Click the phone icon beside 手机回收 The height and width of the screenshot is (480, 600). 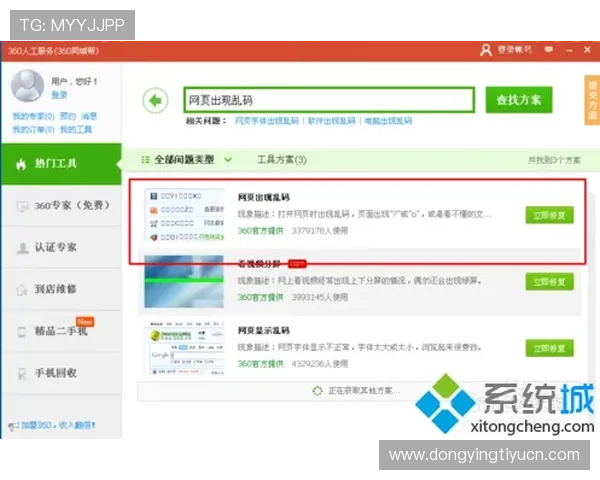pos(22,374)
